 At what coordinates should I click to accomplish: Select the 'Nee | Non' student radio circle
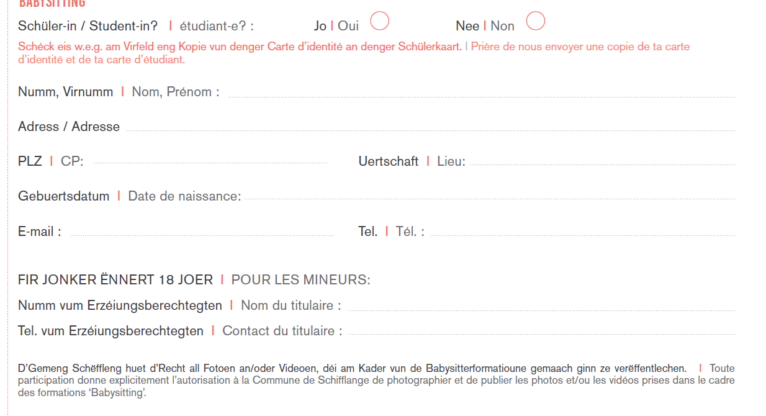pyautogui.click(x=535, y=21)
